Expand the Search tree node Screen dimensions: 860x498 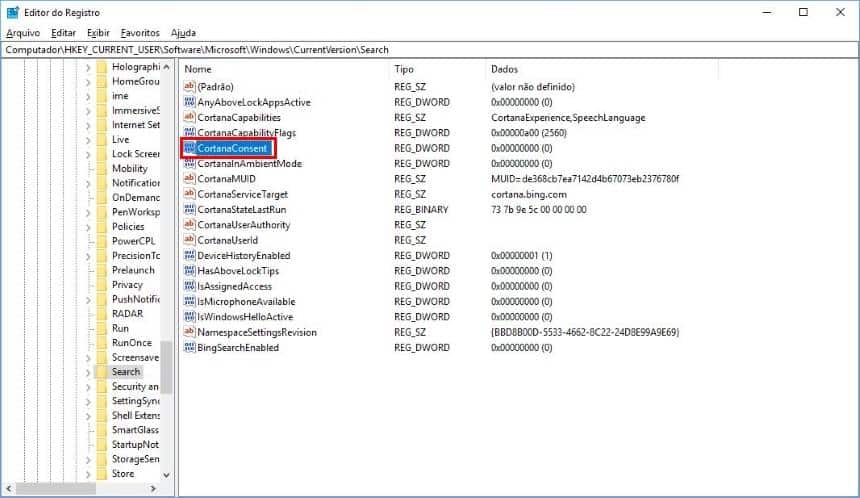(x=88, y=372)
